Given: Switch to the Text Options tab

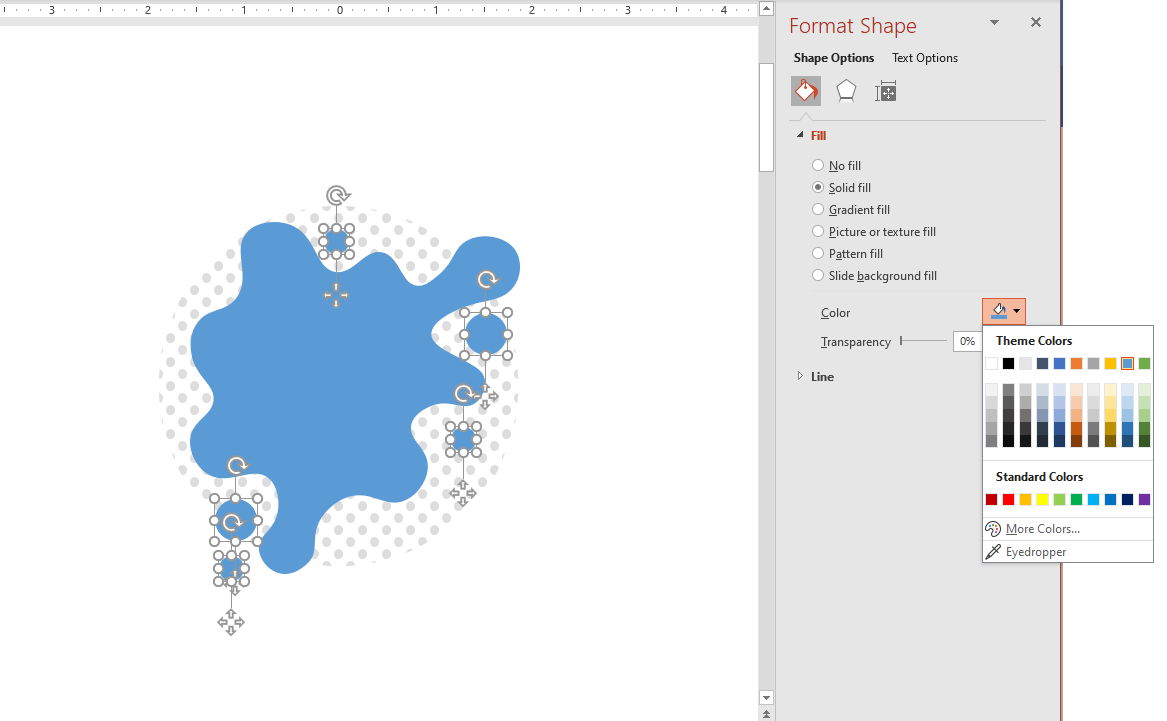Looking at the screenshot, I should pos(924,58).
